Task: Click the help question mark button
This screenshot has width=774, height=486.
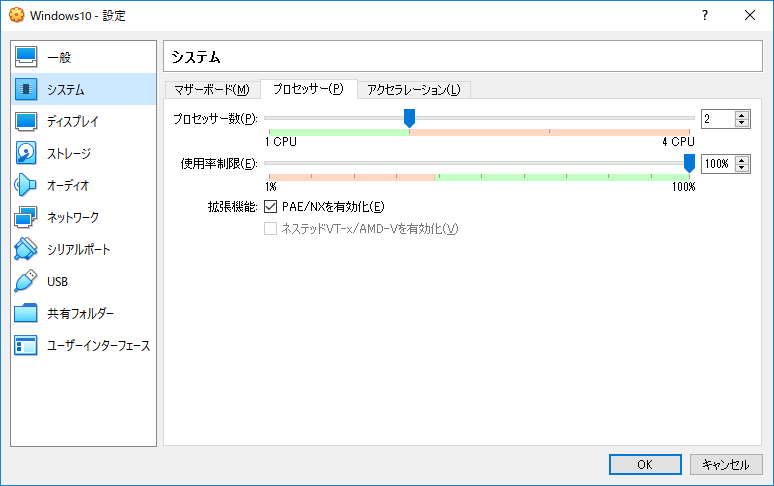Action: [x=705, y=15]
